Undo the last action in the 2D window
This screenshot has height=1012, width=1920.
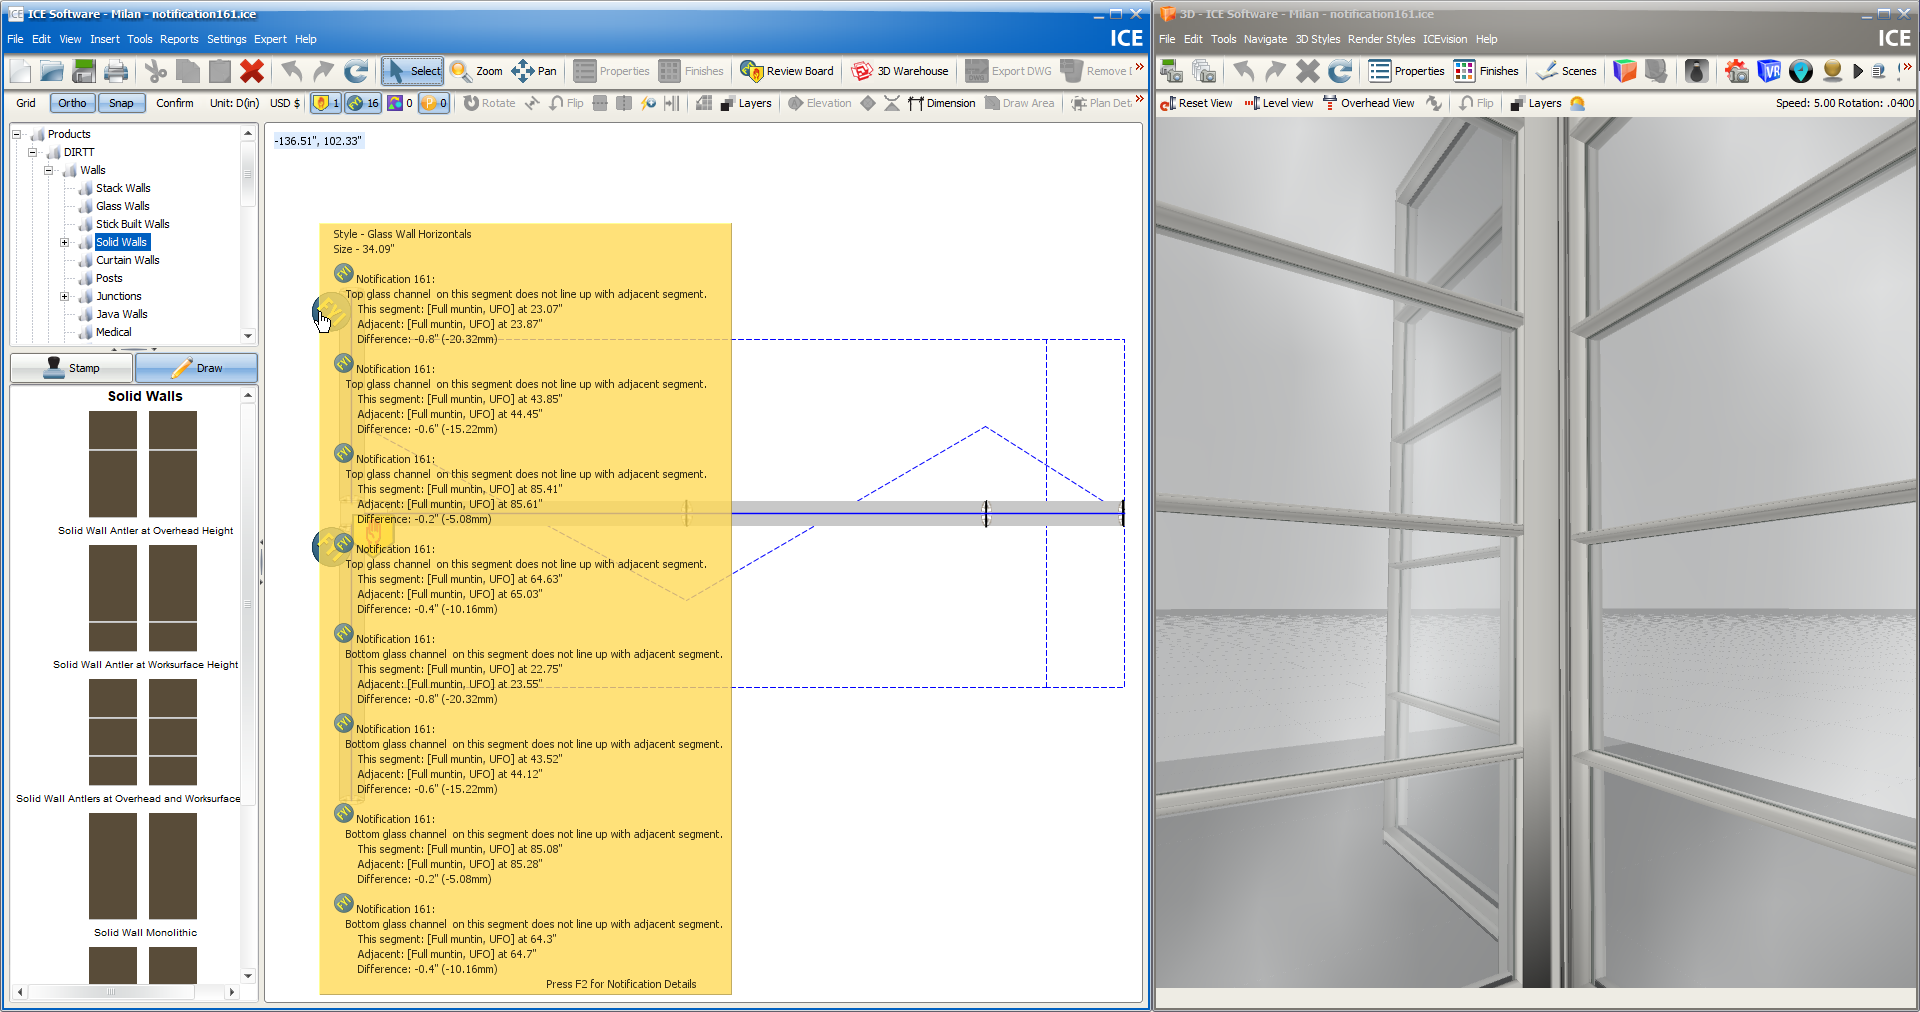[292, 71]
